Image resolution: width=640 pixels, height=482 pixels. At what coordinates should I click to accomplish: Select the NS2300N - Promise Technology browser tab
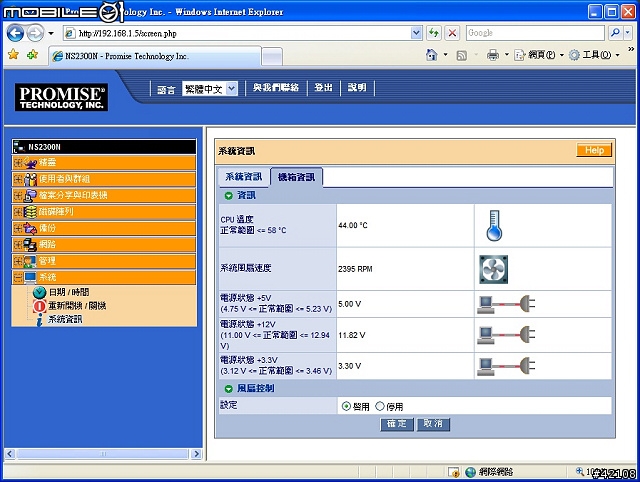[154, 56]
